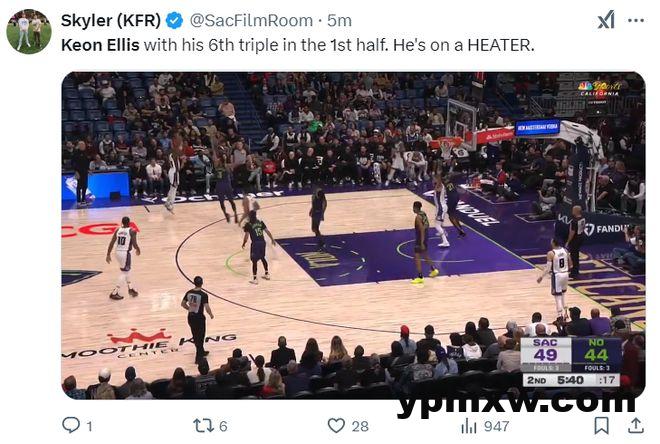This screenshot has height=444, width=660.
Task: Click the reply count number 1
Action: tap(89, 426)
